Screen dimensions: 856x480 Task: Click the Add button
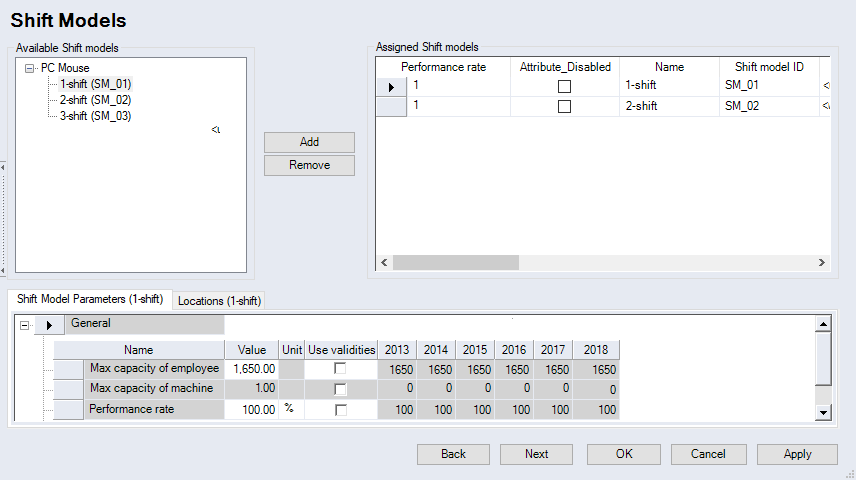pos(309,142)
